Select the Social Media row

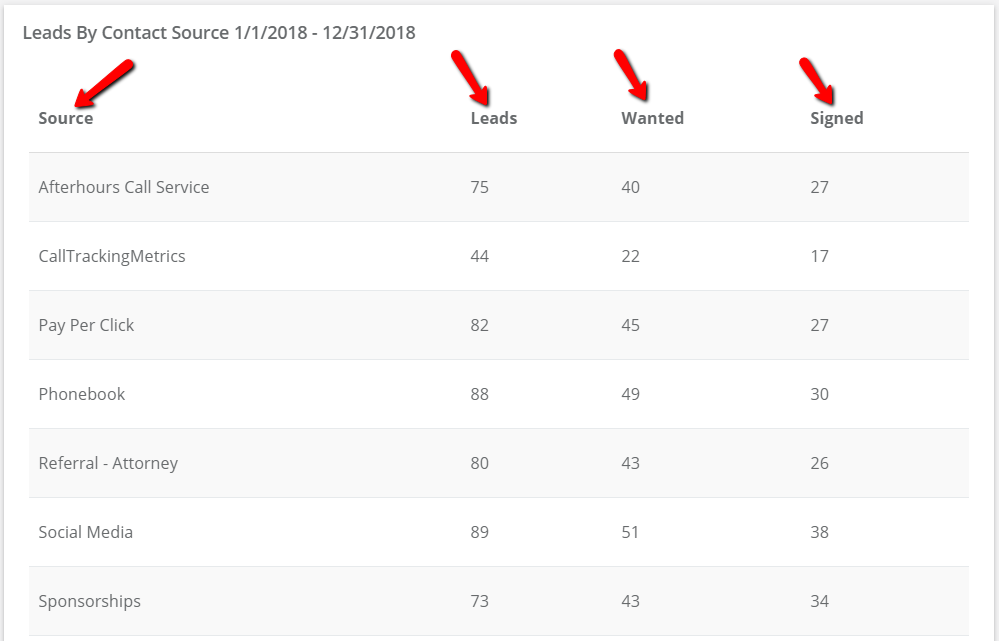click(499, 532)
